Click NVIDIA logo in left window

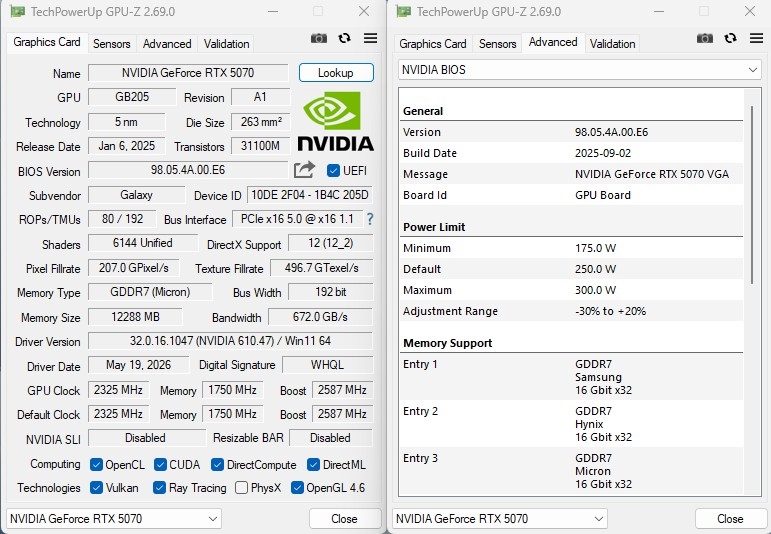pos(335,121)
